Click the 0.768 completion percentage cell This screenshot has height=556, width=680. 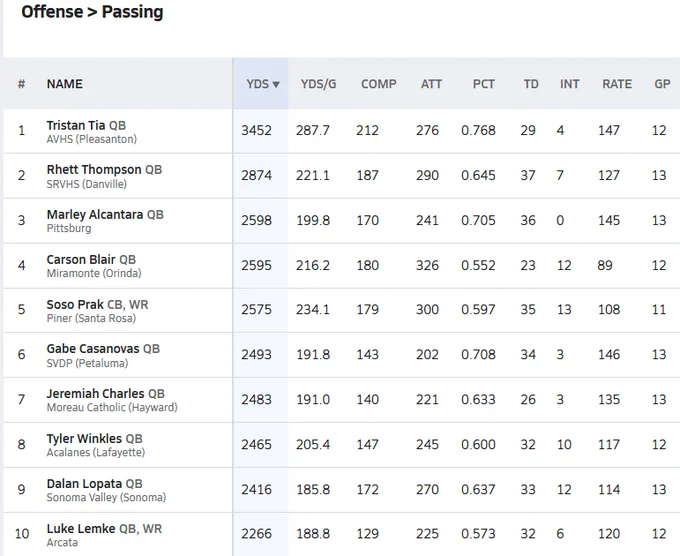478,131
